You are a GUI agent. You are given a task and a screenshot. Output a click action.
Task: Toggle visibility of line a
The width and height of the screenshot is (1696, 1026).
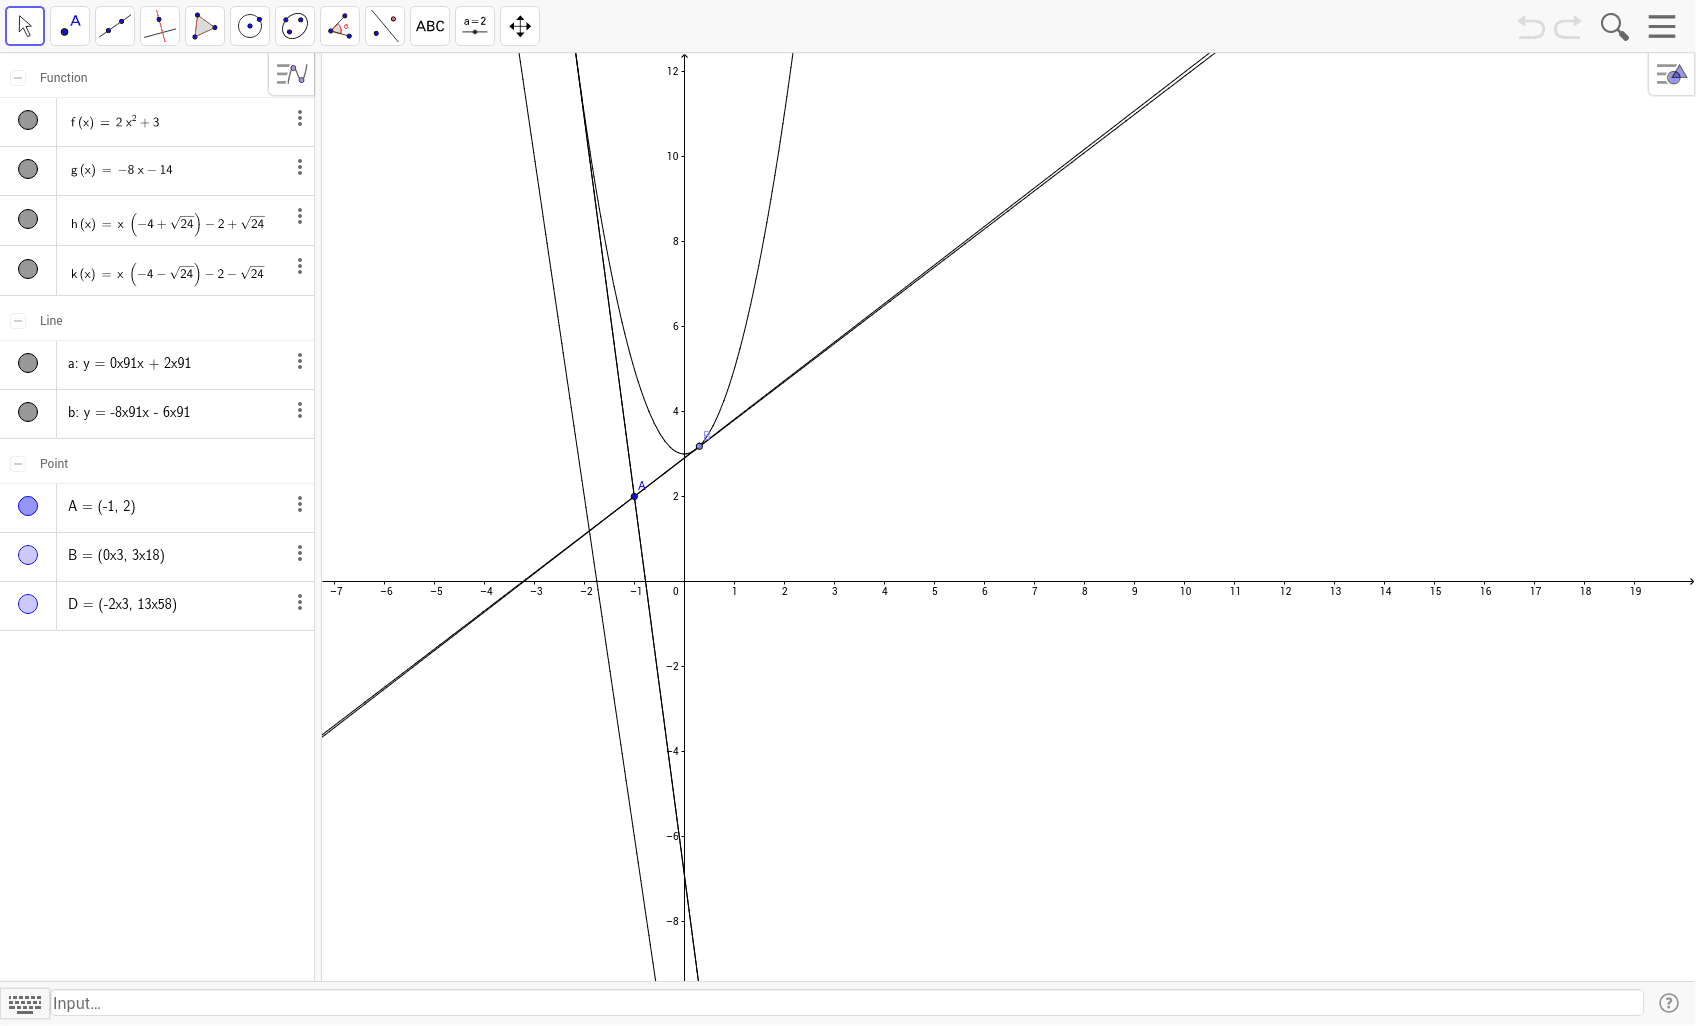point(28,363)
